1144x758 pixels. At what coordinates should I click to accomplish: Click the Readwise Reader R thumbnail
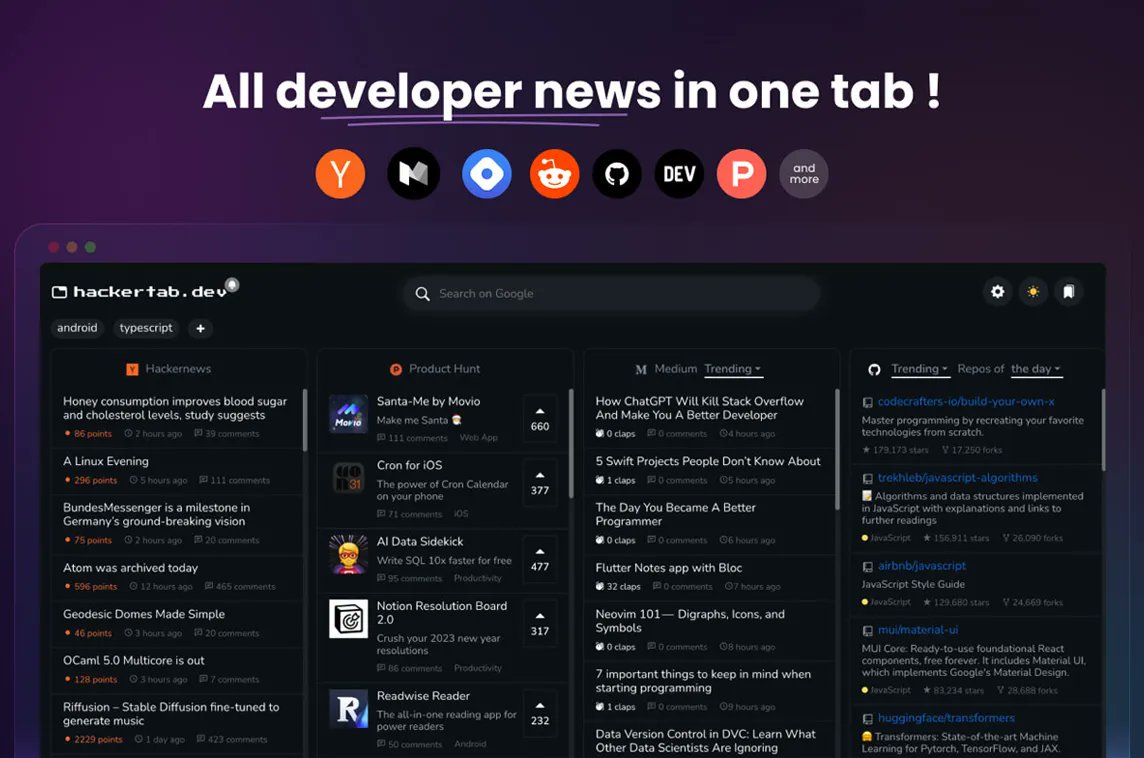pyautogui.click(x=349, y=708)
